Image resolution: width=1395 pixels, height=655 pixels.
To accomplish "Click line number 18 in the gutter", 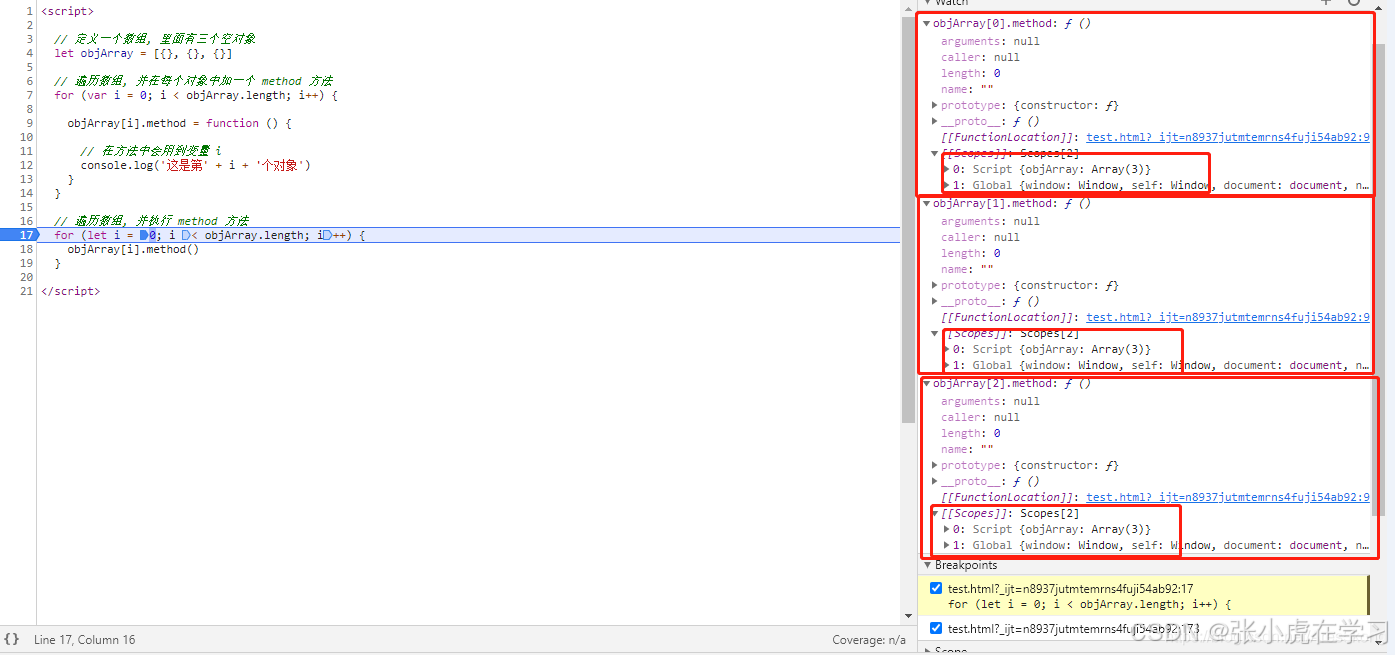I will tap(26, 249).
